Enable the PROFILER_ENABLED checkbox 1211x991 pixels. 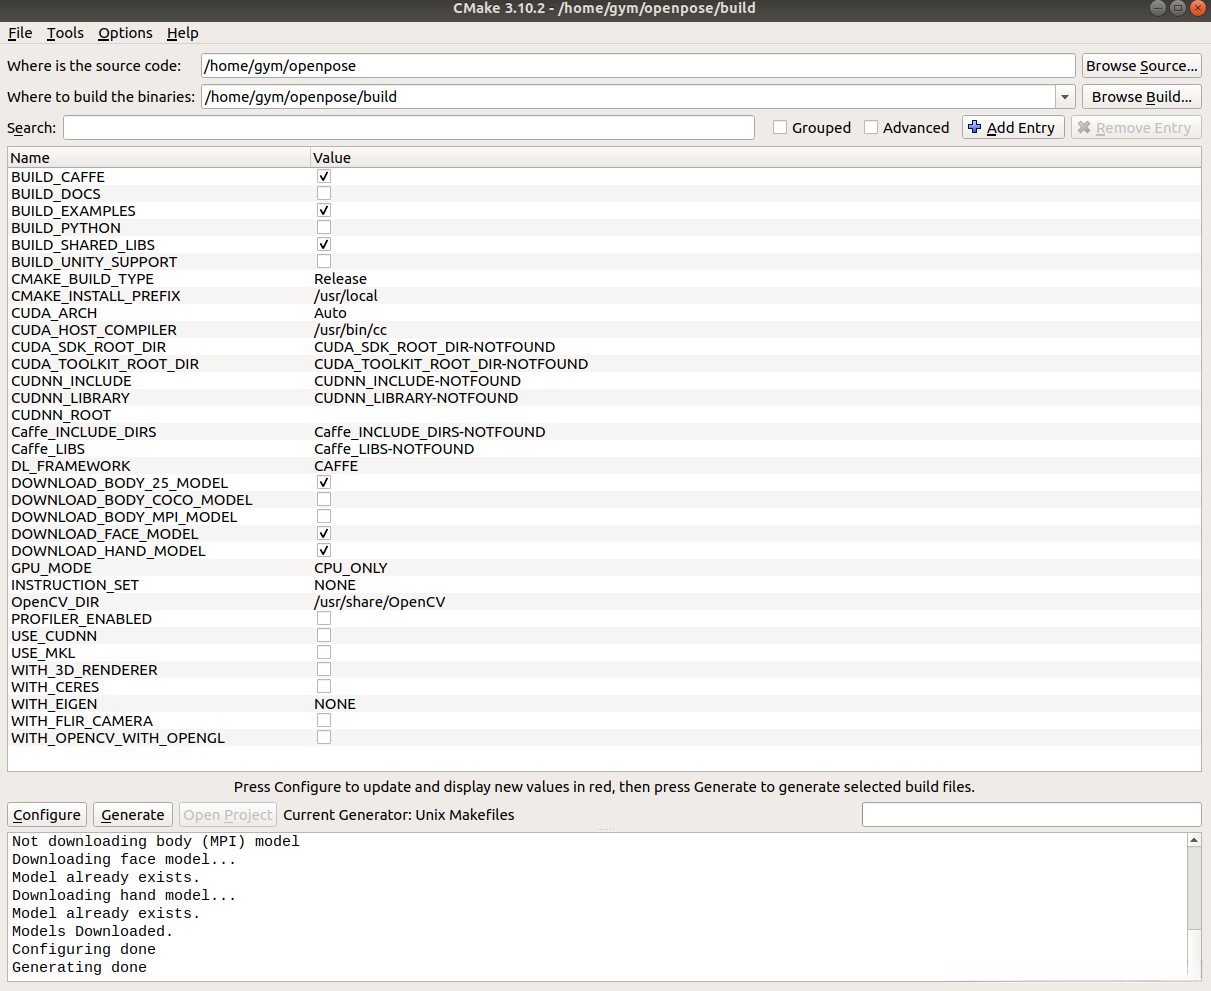pos(324,619)
